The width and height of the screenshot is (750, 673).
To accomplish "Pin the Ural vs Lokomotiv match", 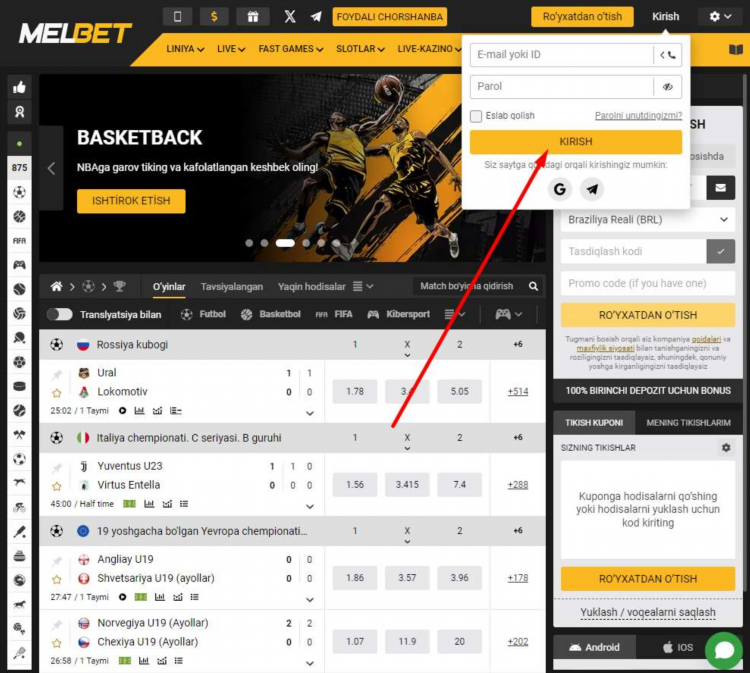I will coord(57,374).
